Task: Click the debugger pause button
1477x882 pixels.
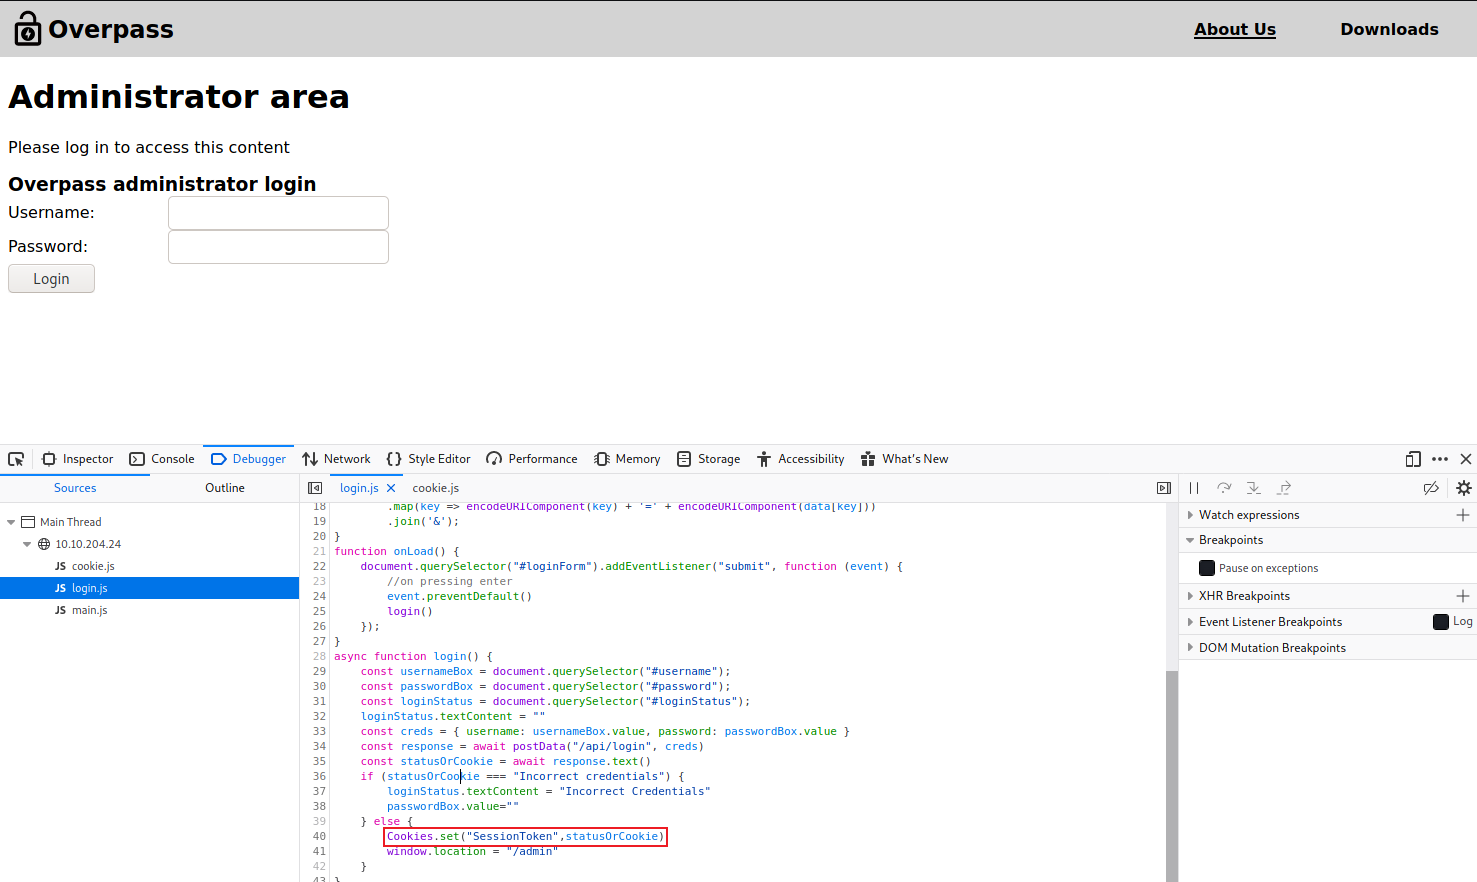Action: point(1194,488)
